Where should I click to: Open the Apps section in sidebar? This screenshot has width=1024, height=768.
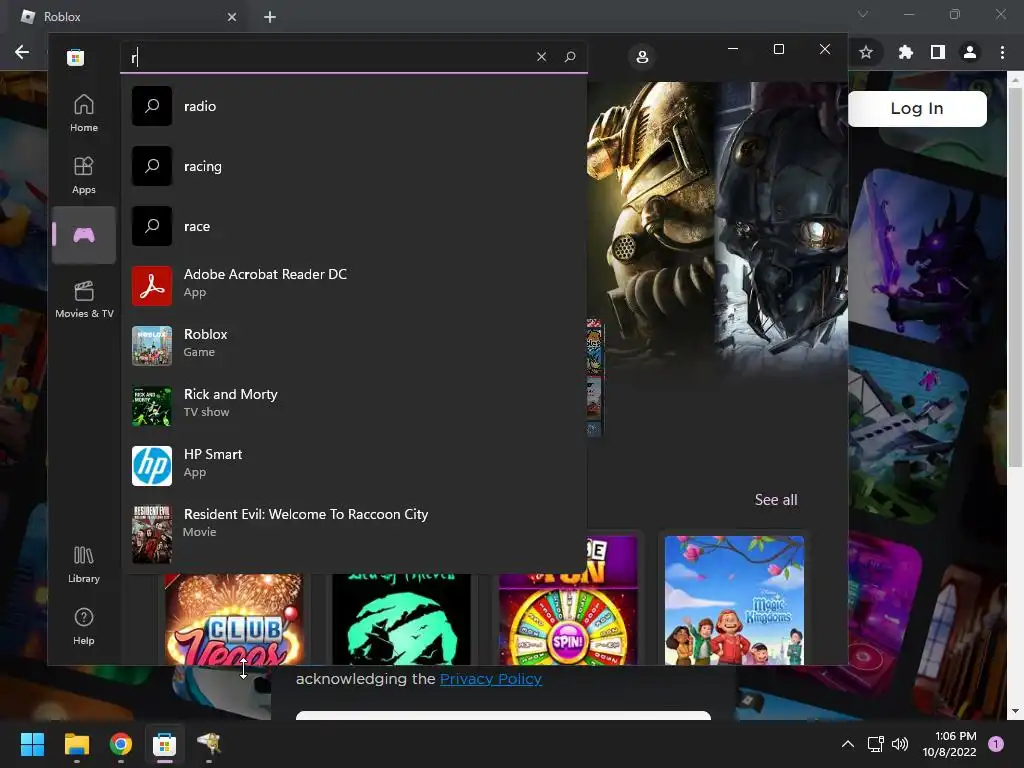click(x=84, y=175)
